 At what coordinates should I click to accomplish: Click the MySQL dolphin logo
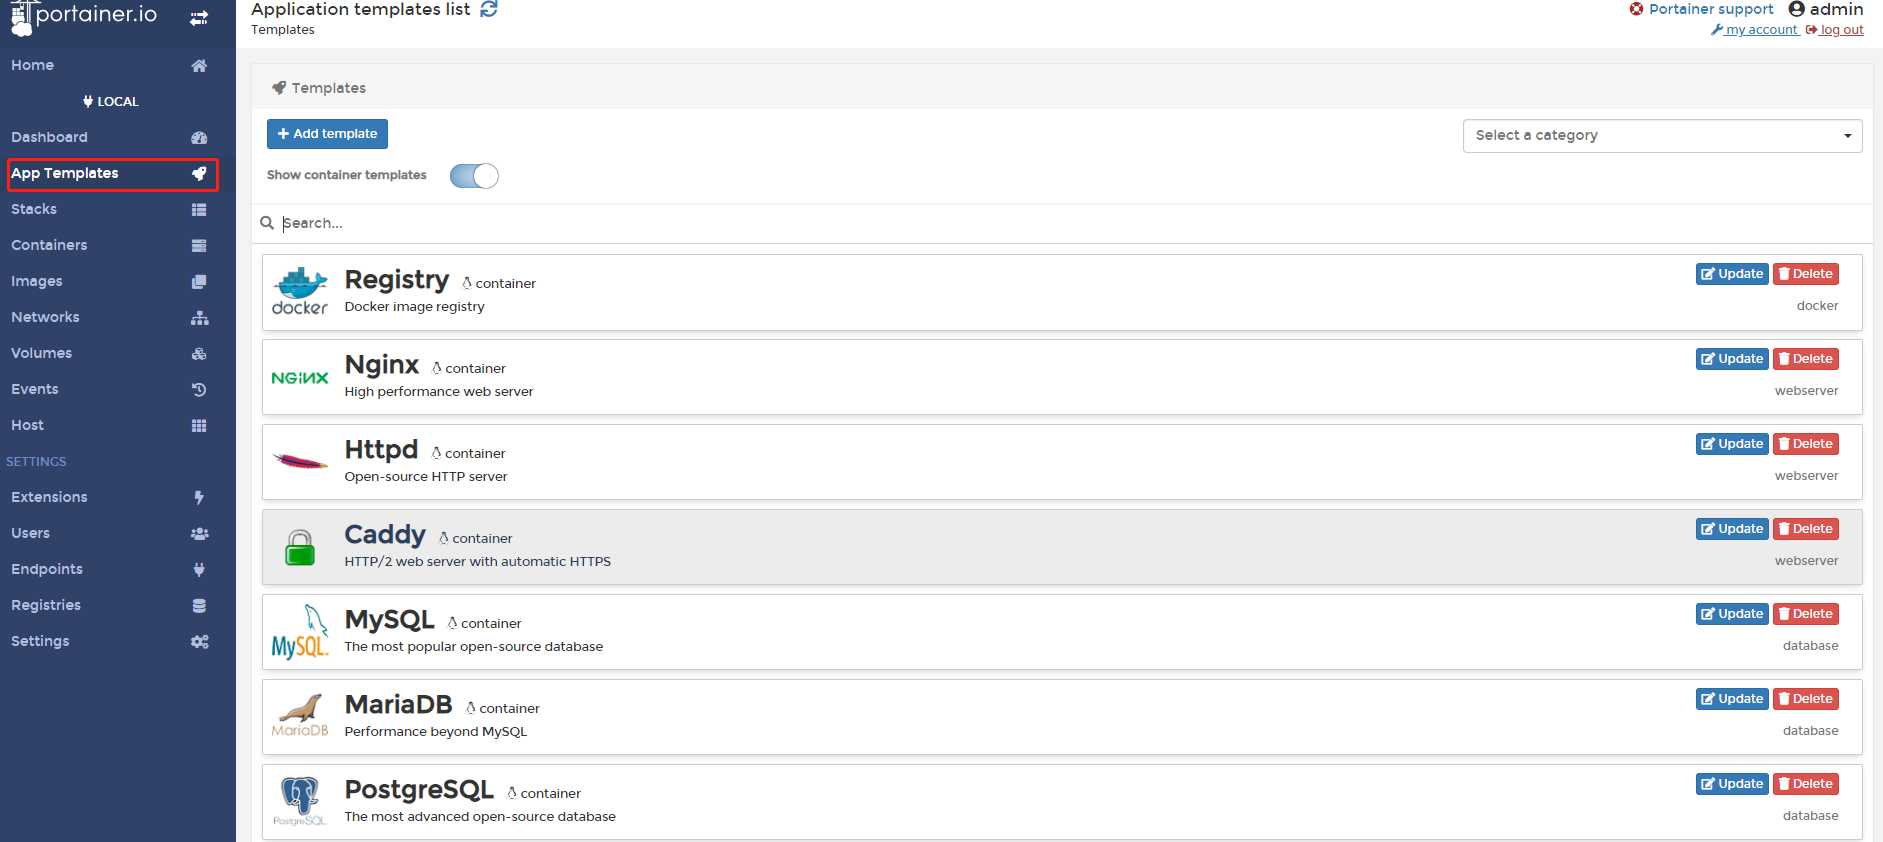coord(300,632)
